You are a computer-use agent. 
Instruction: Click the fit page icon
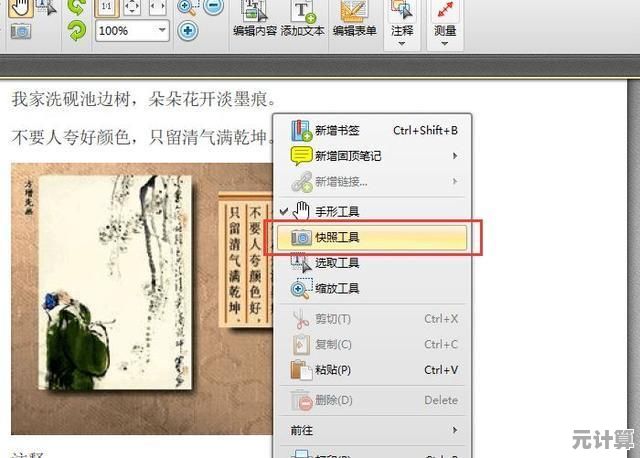133,7
